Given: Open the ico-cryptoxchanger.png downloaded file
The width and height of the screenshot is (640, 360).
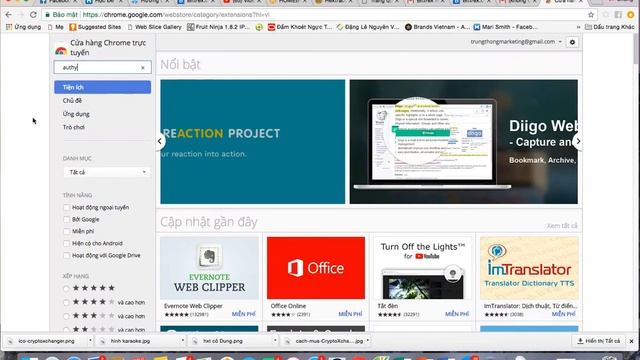Looking at the screenshot, I should (46, 341).
